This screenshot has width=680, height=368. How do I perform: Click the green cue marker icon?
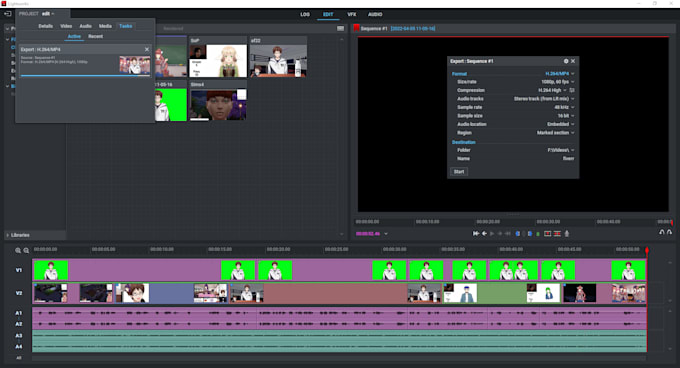coord(538,234)
